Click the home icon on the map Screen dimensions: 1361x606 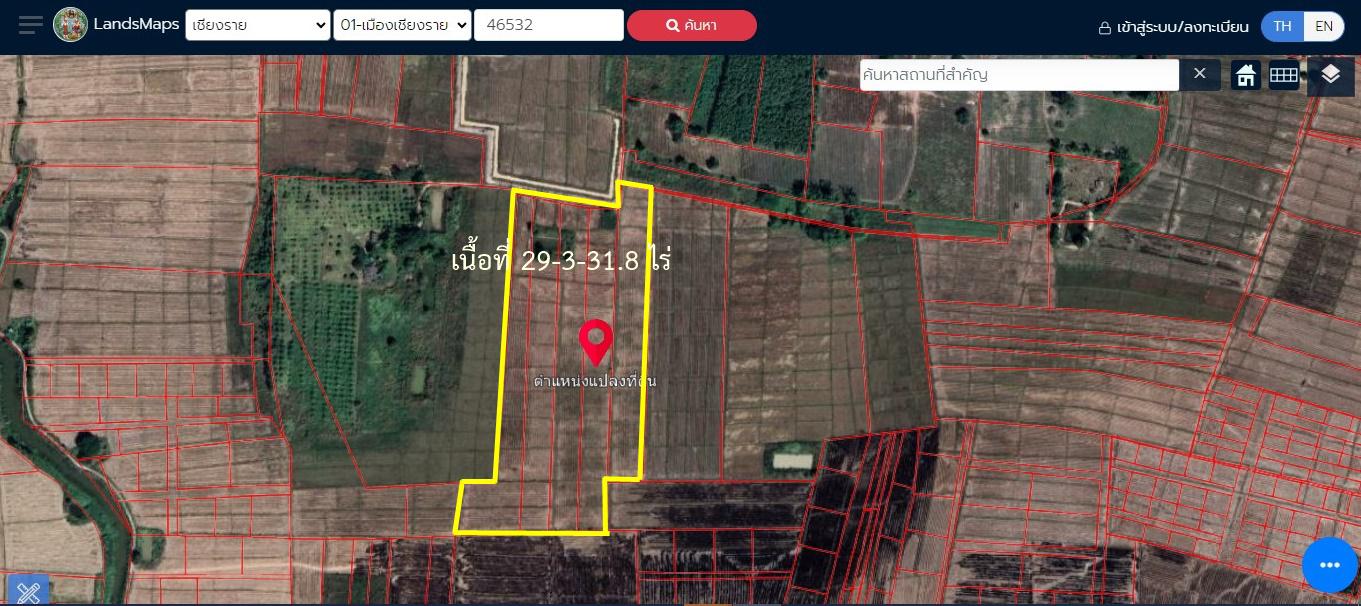coord(1246,75)
